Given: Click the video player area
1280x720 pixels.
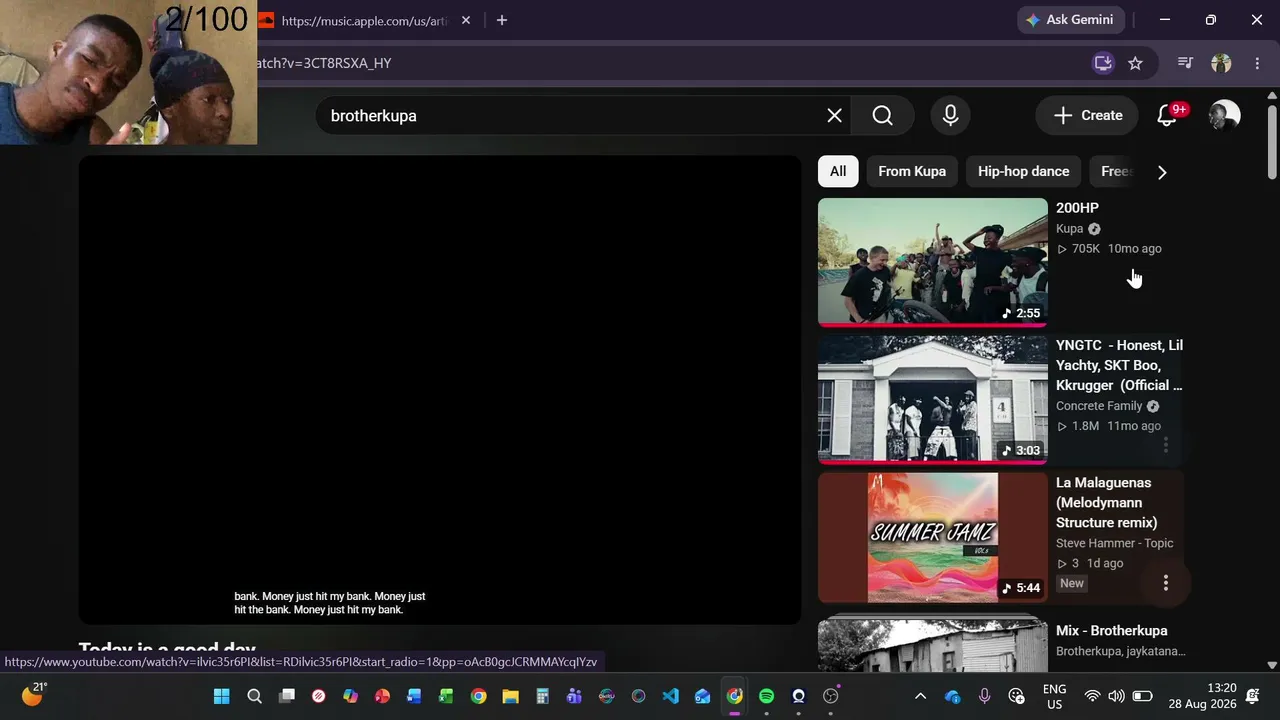Looking at the screenshot, I should [440, 390].
